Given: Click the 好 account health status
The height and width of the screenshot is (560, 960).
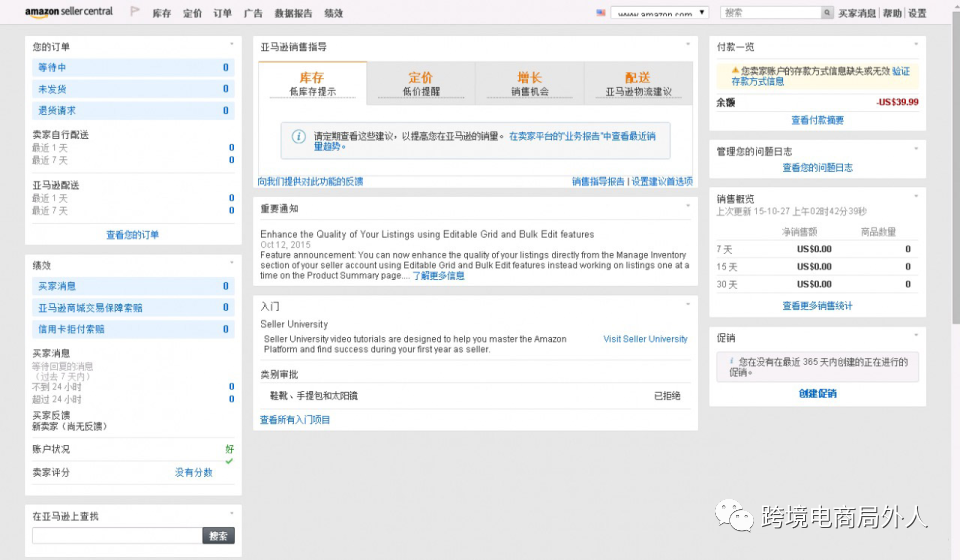Looking at the screenshot, I should [x=230, y=449].
